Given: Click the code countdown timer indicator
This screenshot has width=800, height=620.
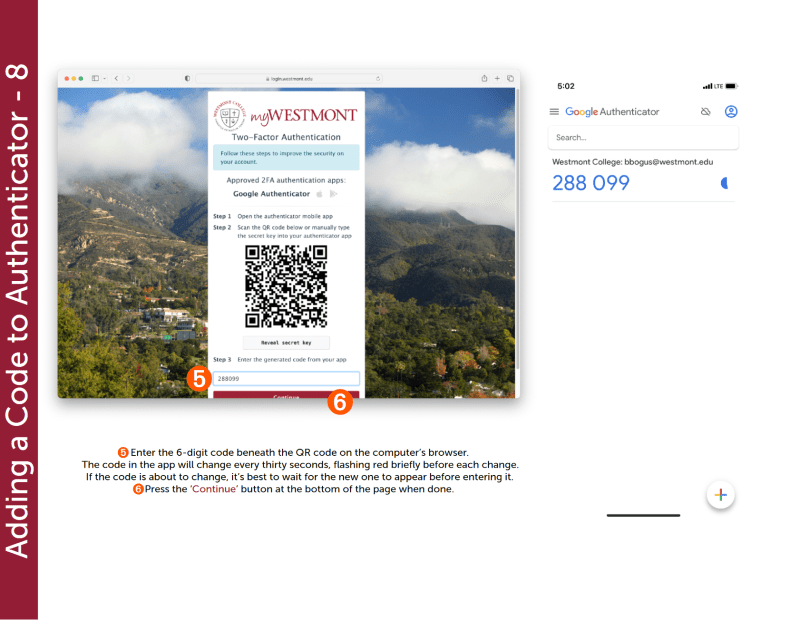Looking at the screenshot, I should [x=724, y=183].
